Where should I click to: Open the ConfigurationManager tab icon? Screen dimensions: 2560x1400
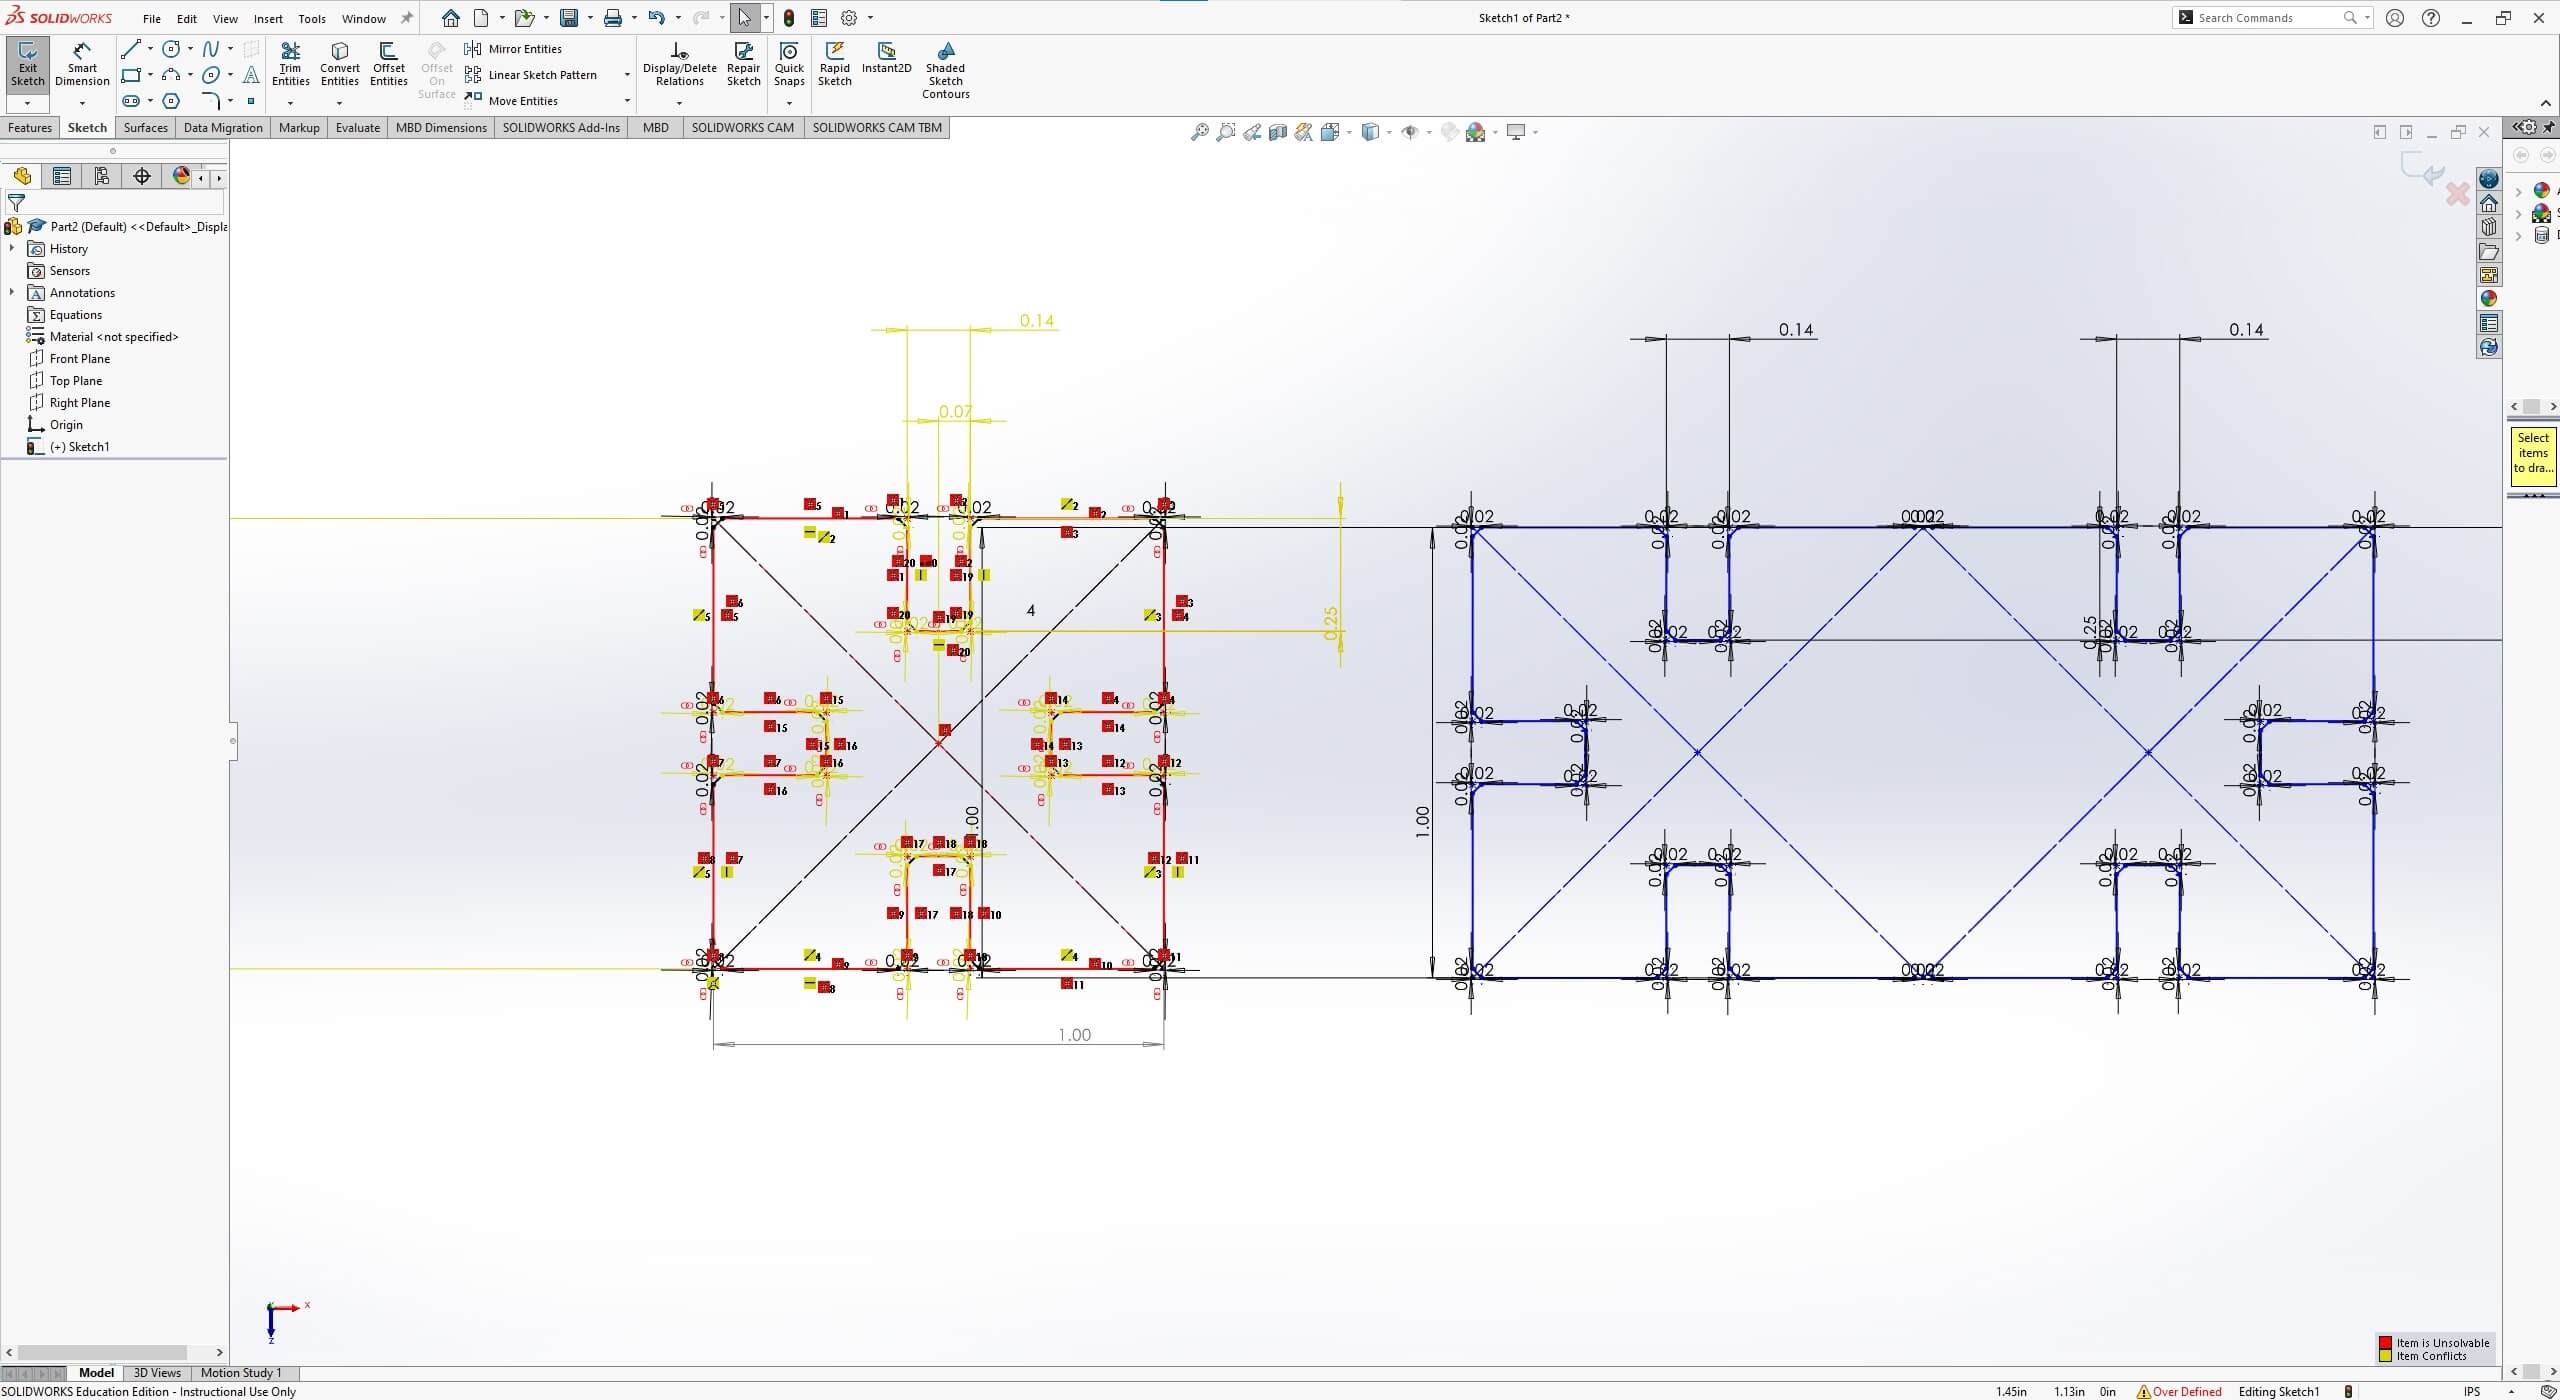(x=101, y=176)
